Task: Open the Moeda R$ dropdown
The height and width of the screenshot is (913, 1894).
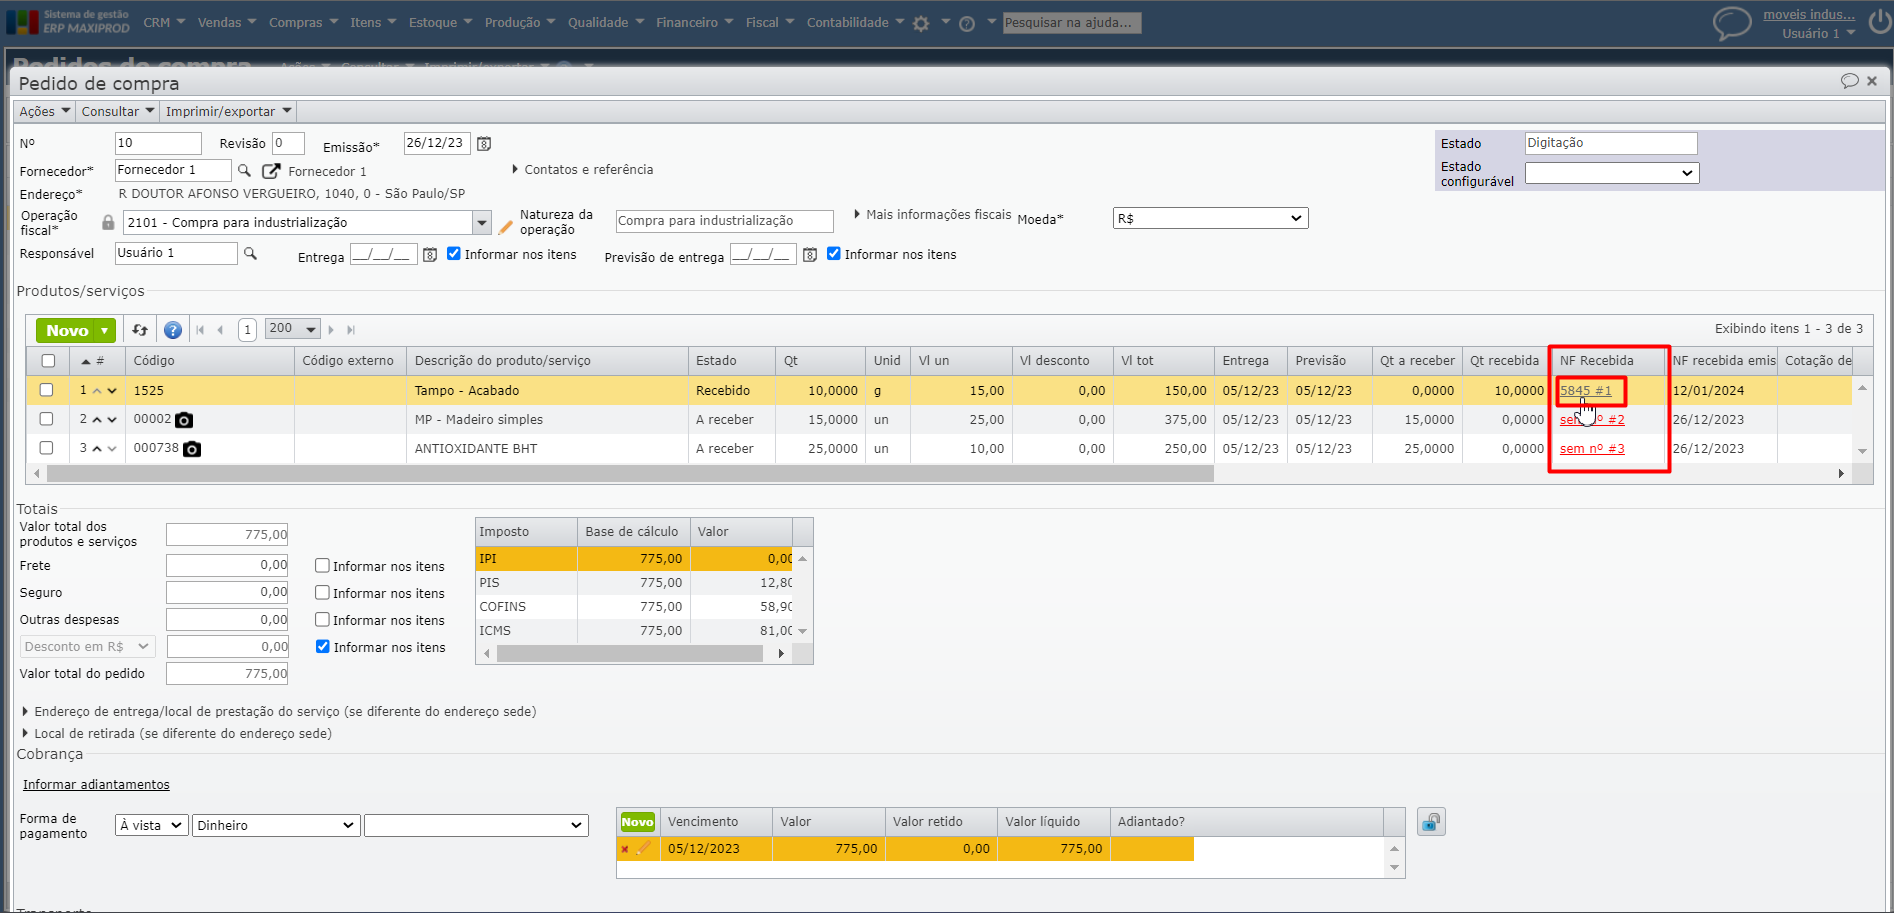Action: pos(1210,218)
